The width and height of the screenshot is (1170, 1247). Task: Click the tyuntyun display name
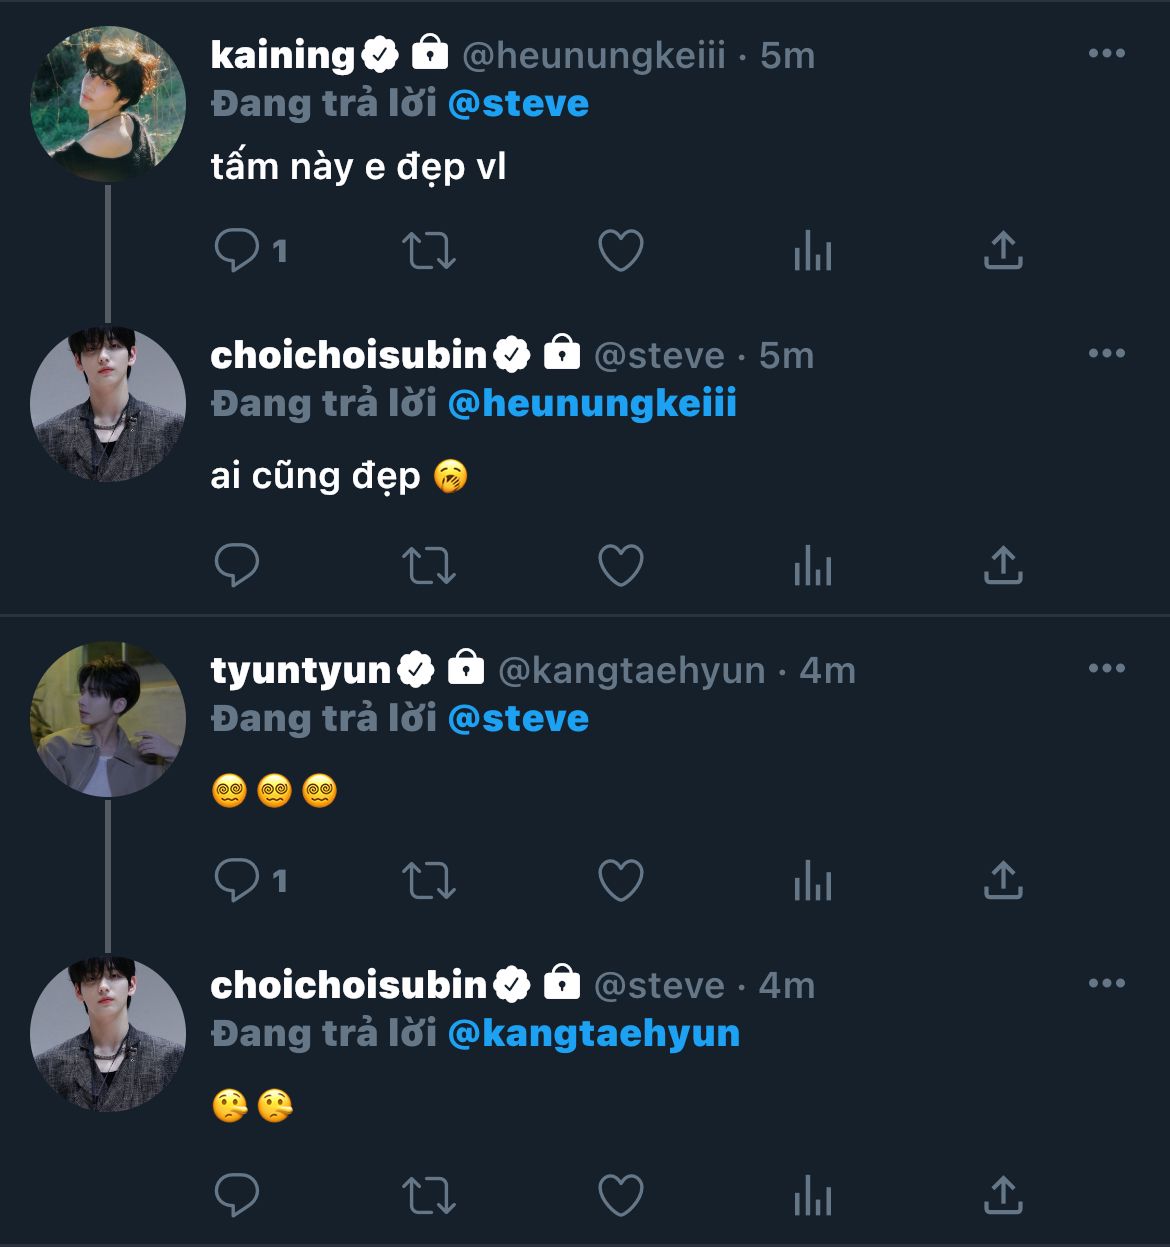coord(300,670)
